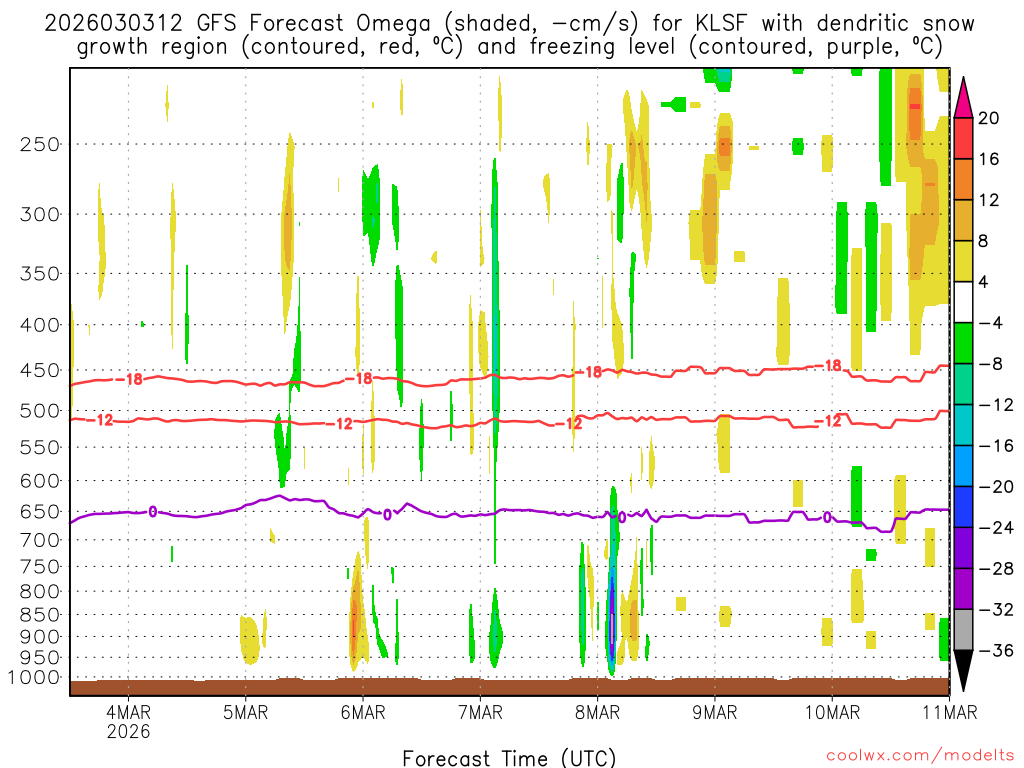Click the 7MAR time axis label
The image size is (1024, 768).
pyautogui.click(x=481, y=712)
